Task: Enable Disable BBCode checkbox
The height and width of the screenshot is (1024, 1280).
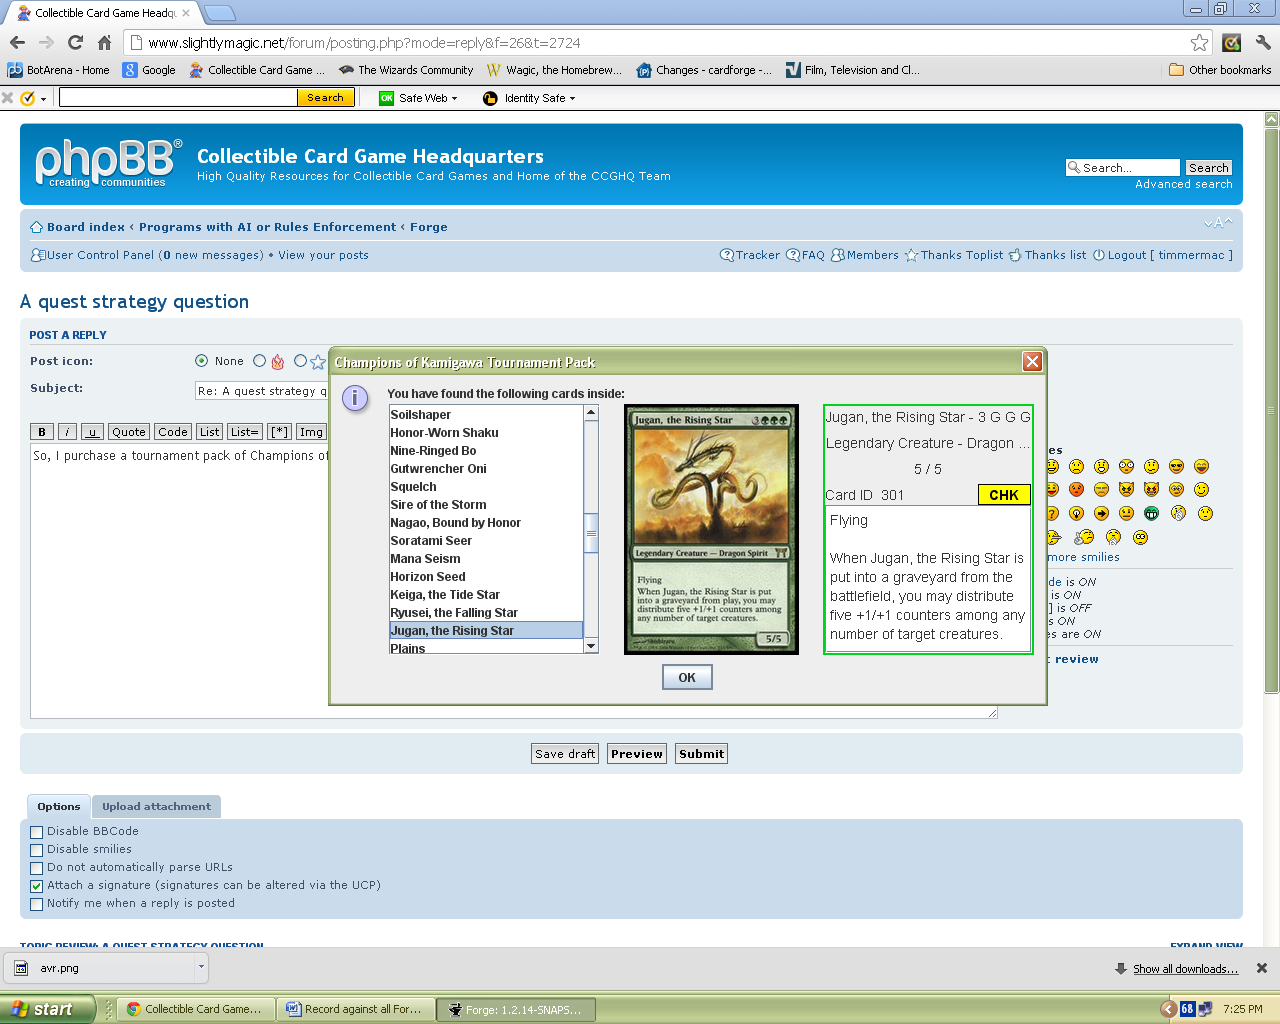Action: pos(37,832)
